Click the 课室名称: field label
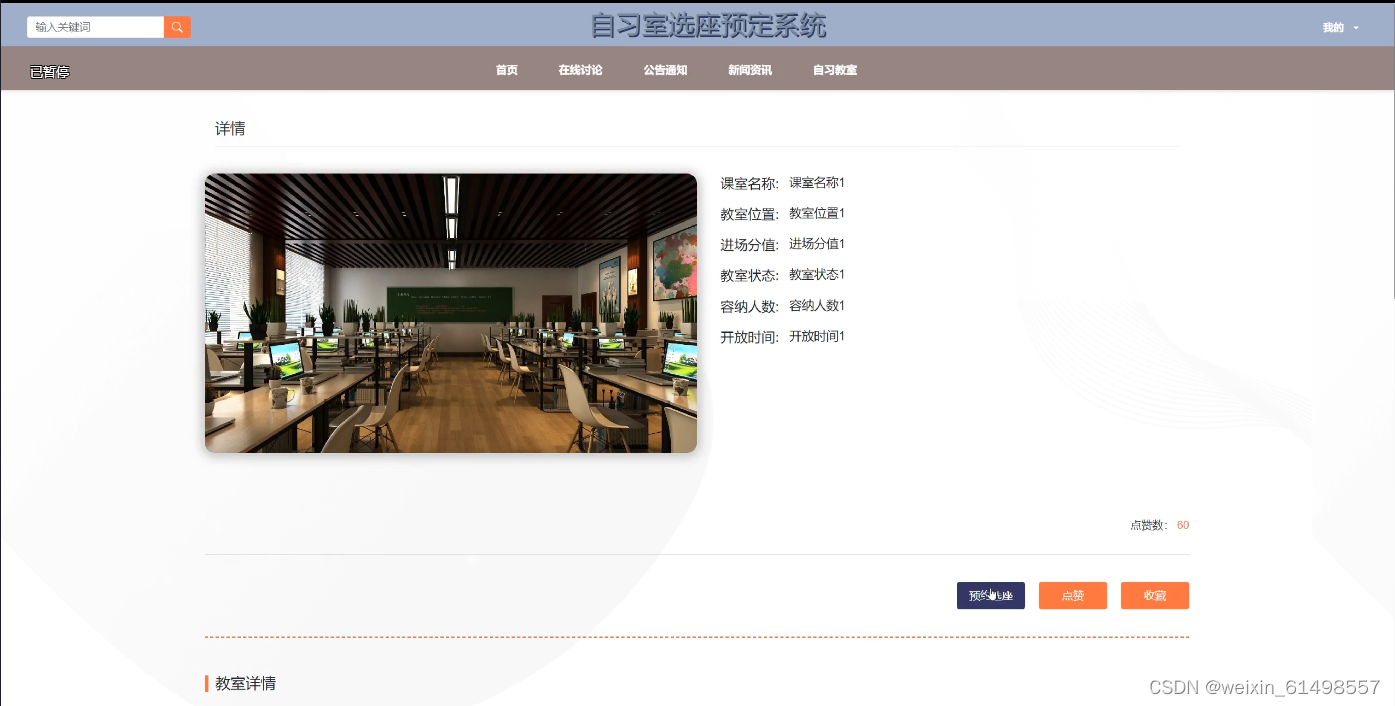The width and height of the screenshot is (1395, 706). coord(749,184)
